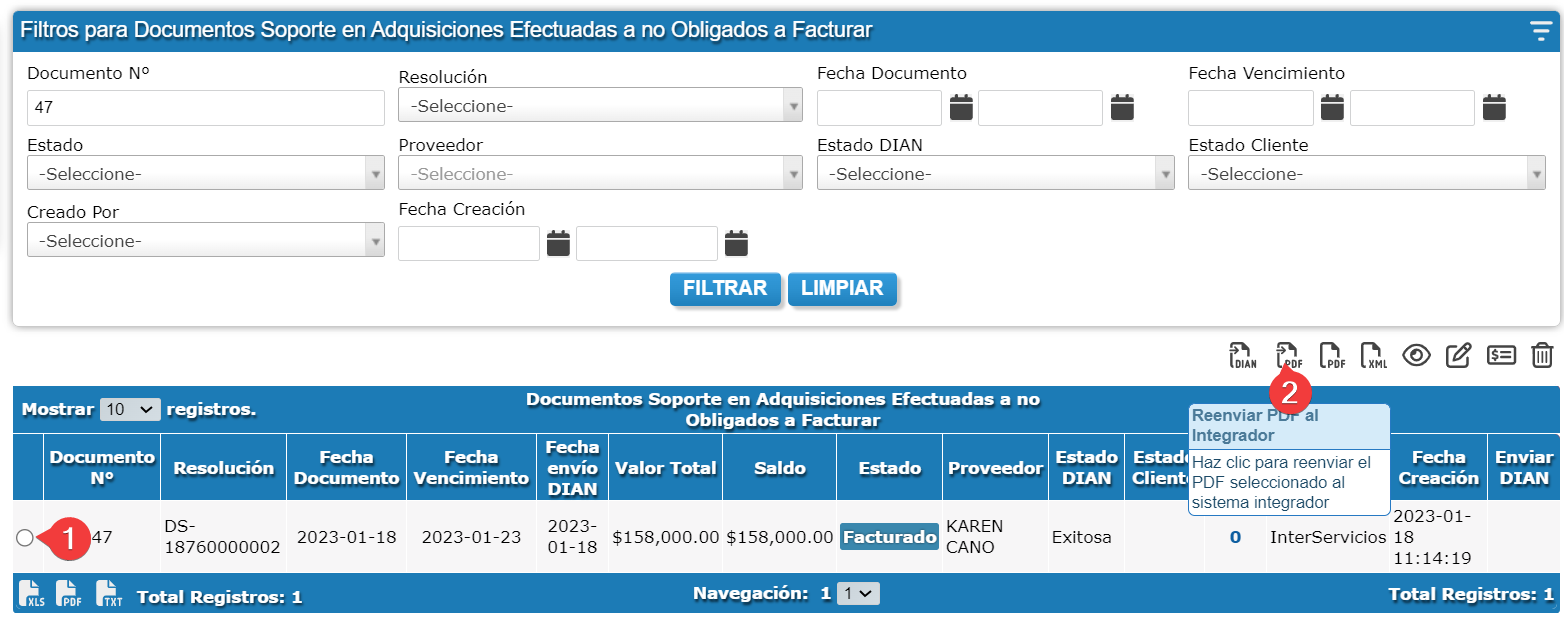This screenshot has height=630, width=1564.
Task: Open the Resolución dropdown
Action: coord(599,106)
